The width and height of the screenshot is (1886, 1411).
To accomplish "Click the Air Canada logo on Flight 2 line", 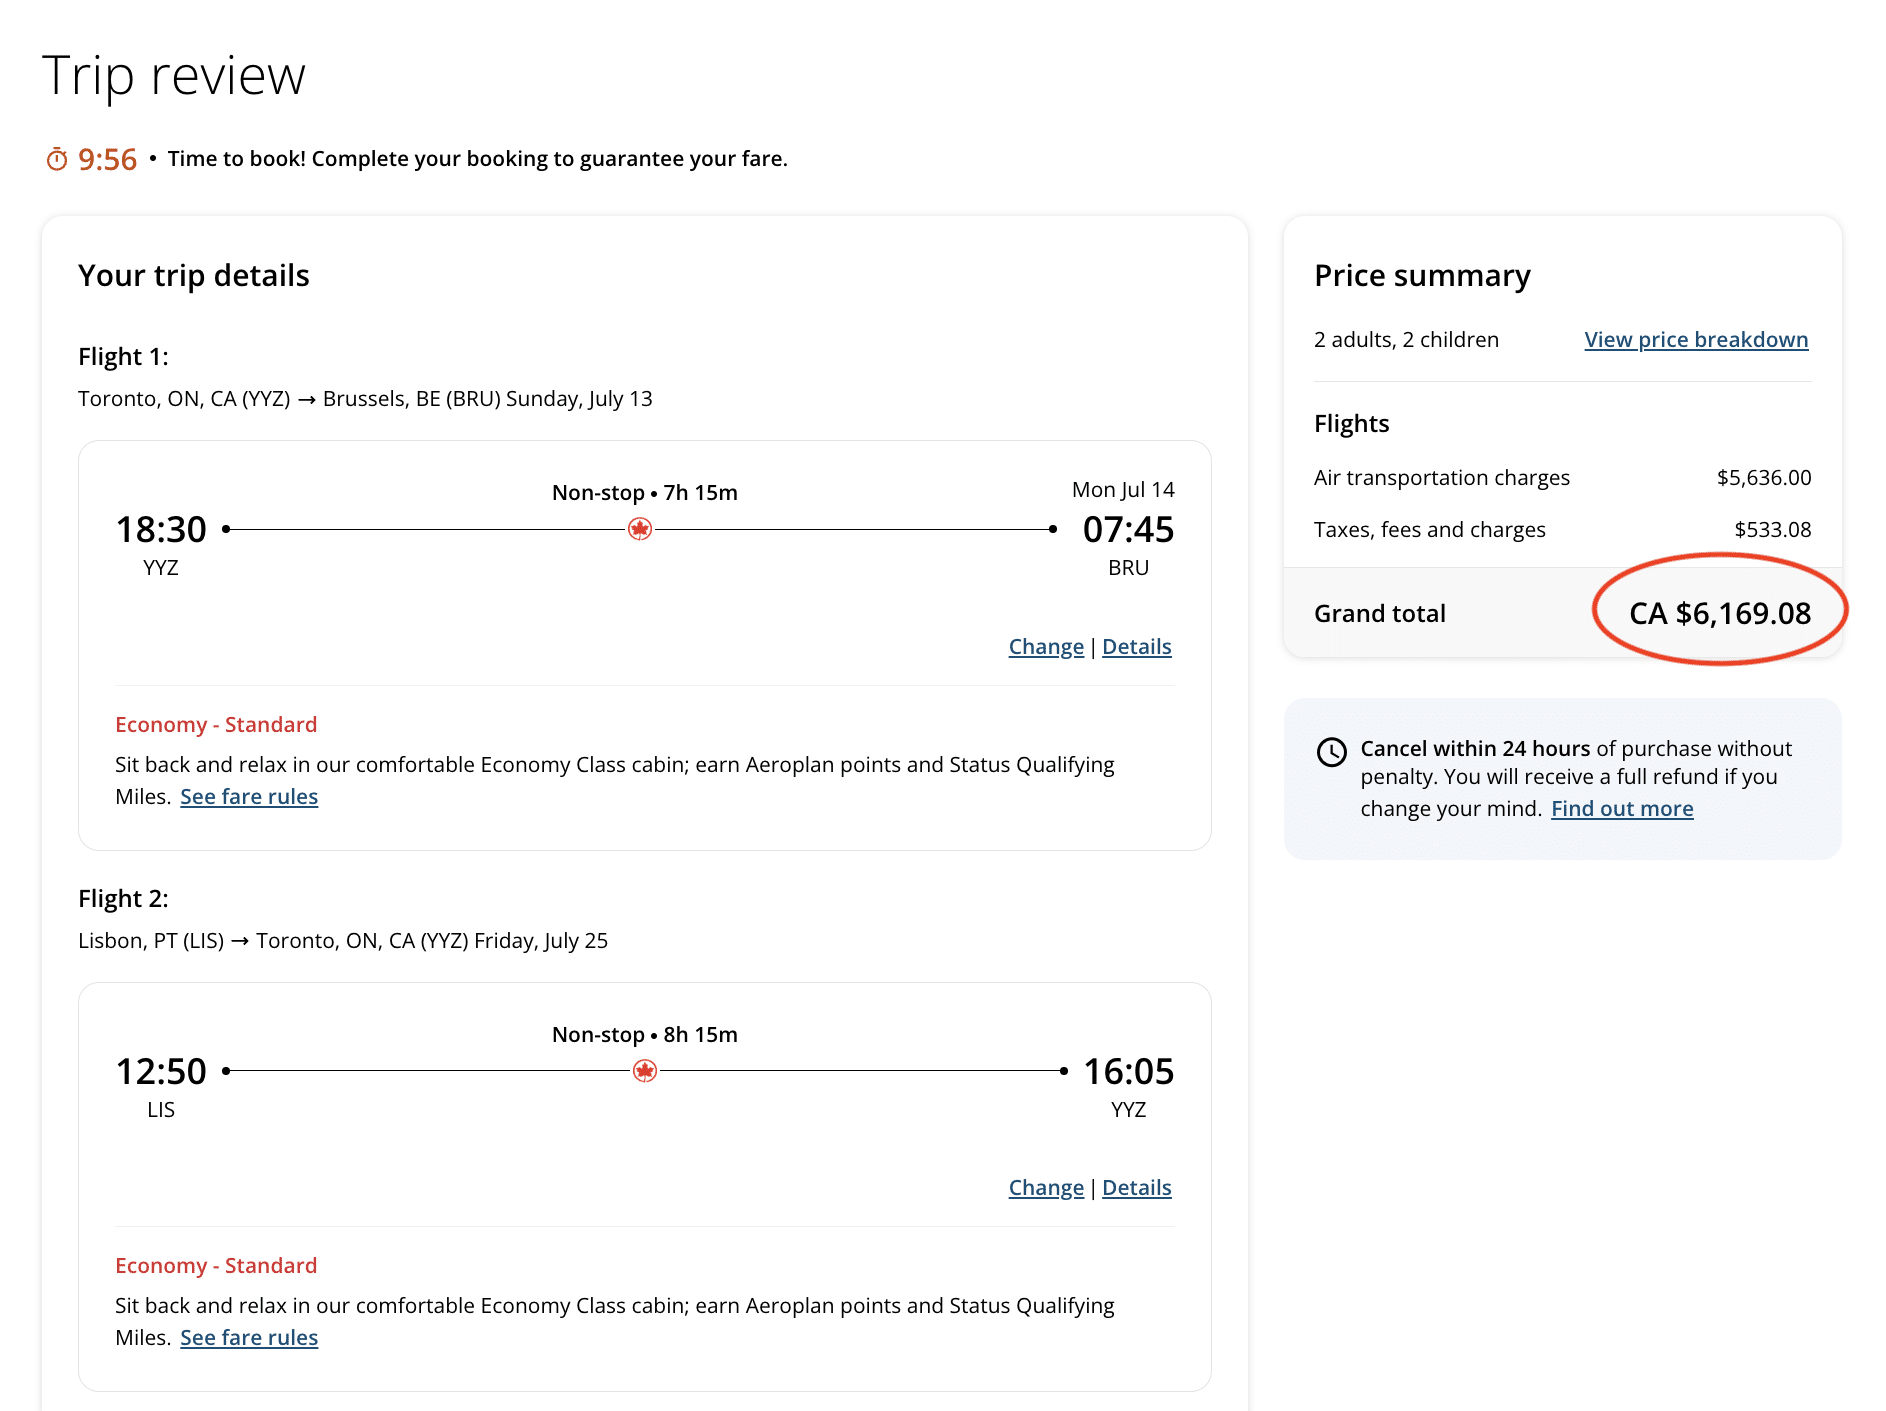I will coord(645,1071).
